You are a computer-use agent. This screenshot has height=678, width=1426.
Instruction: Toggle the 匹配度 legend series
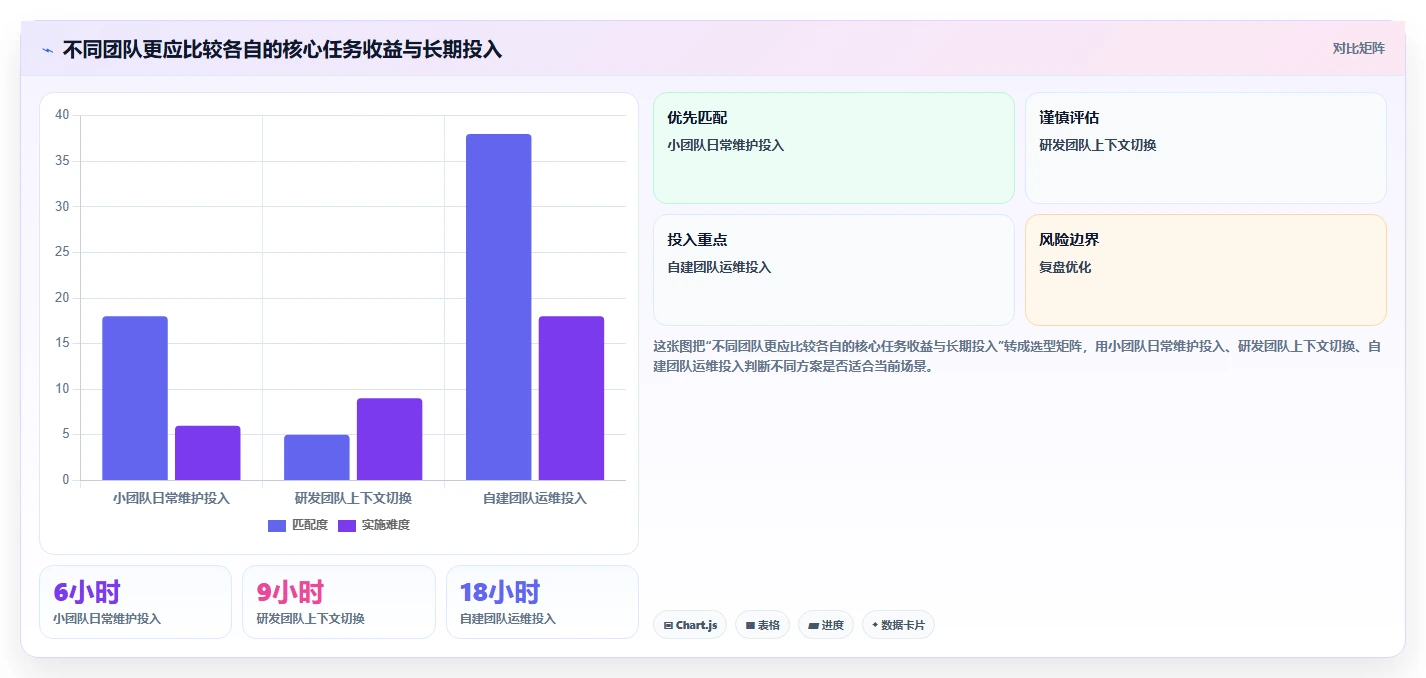297,525
